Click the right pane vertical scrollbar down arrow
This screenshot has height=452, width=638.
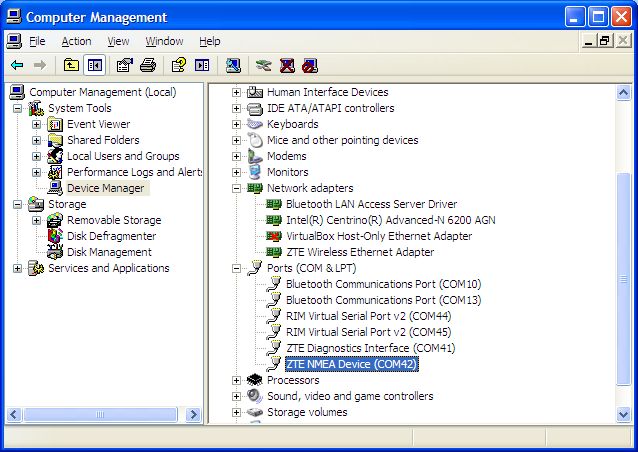click(625, 415)
